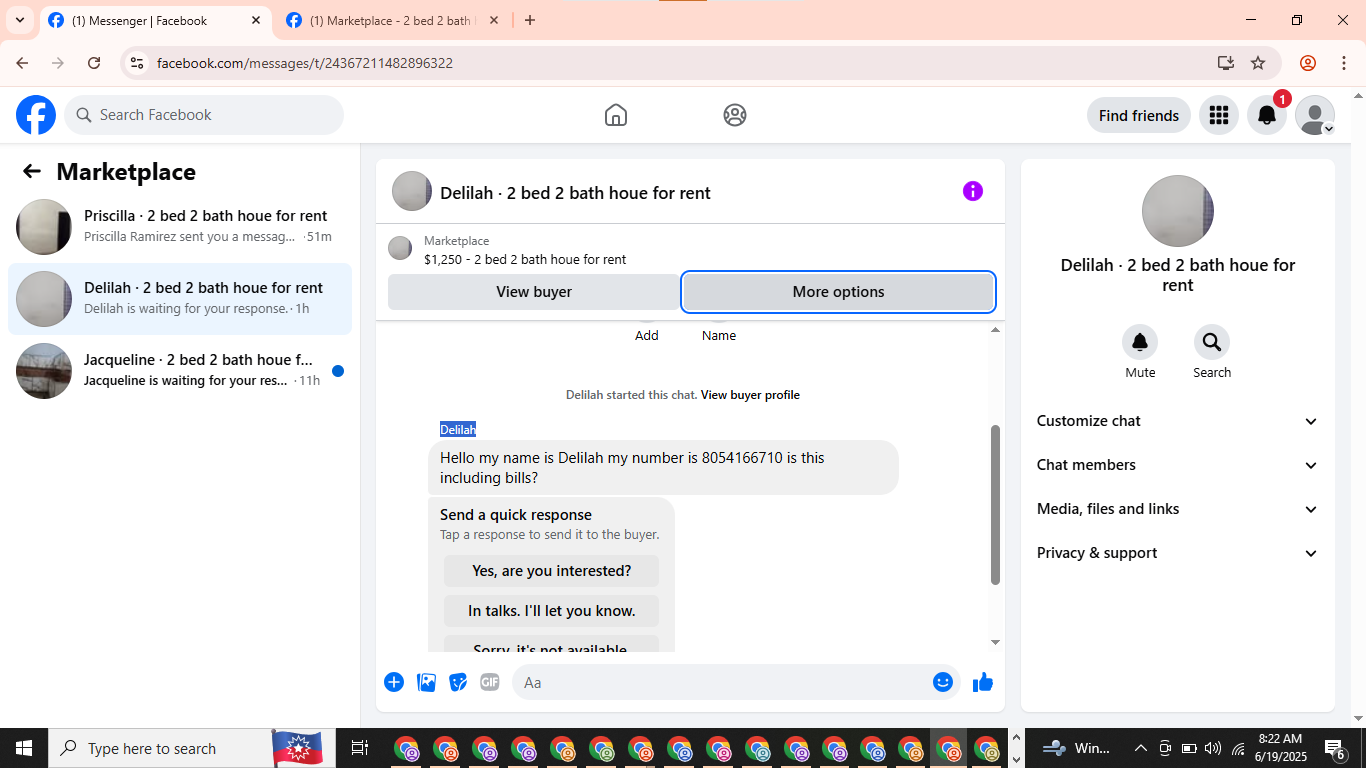The width and height of the screenshot is (1366, 768).
Task: Choose a sticker from the composer
Action: click(458, 682)
